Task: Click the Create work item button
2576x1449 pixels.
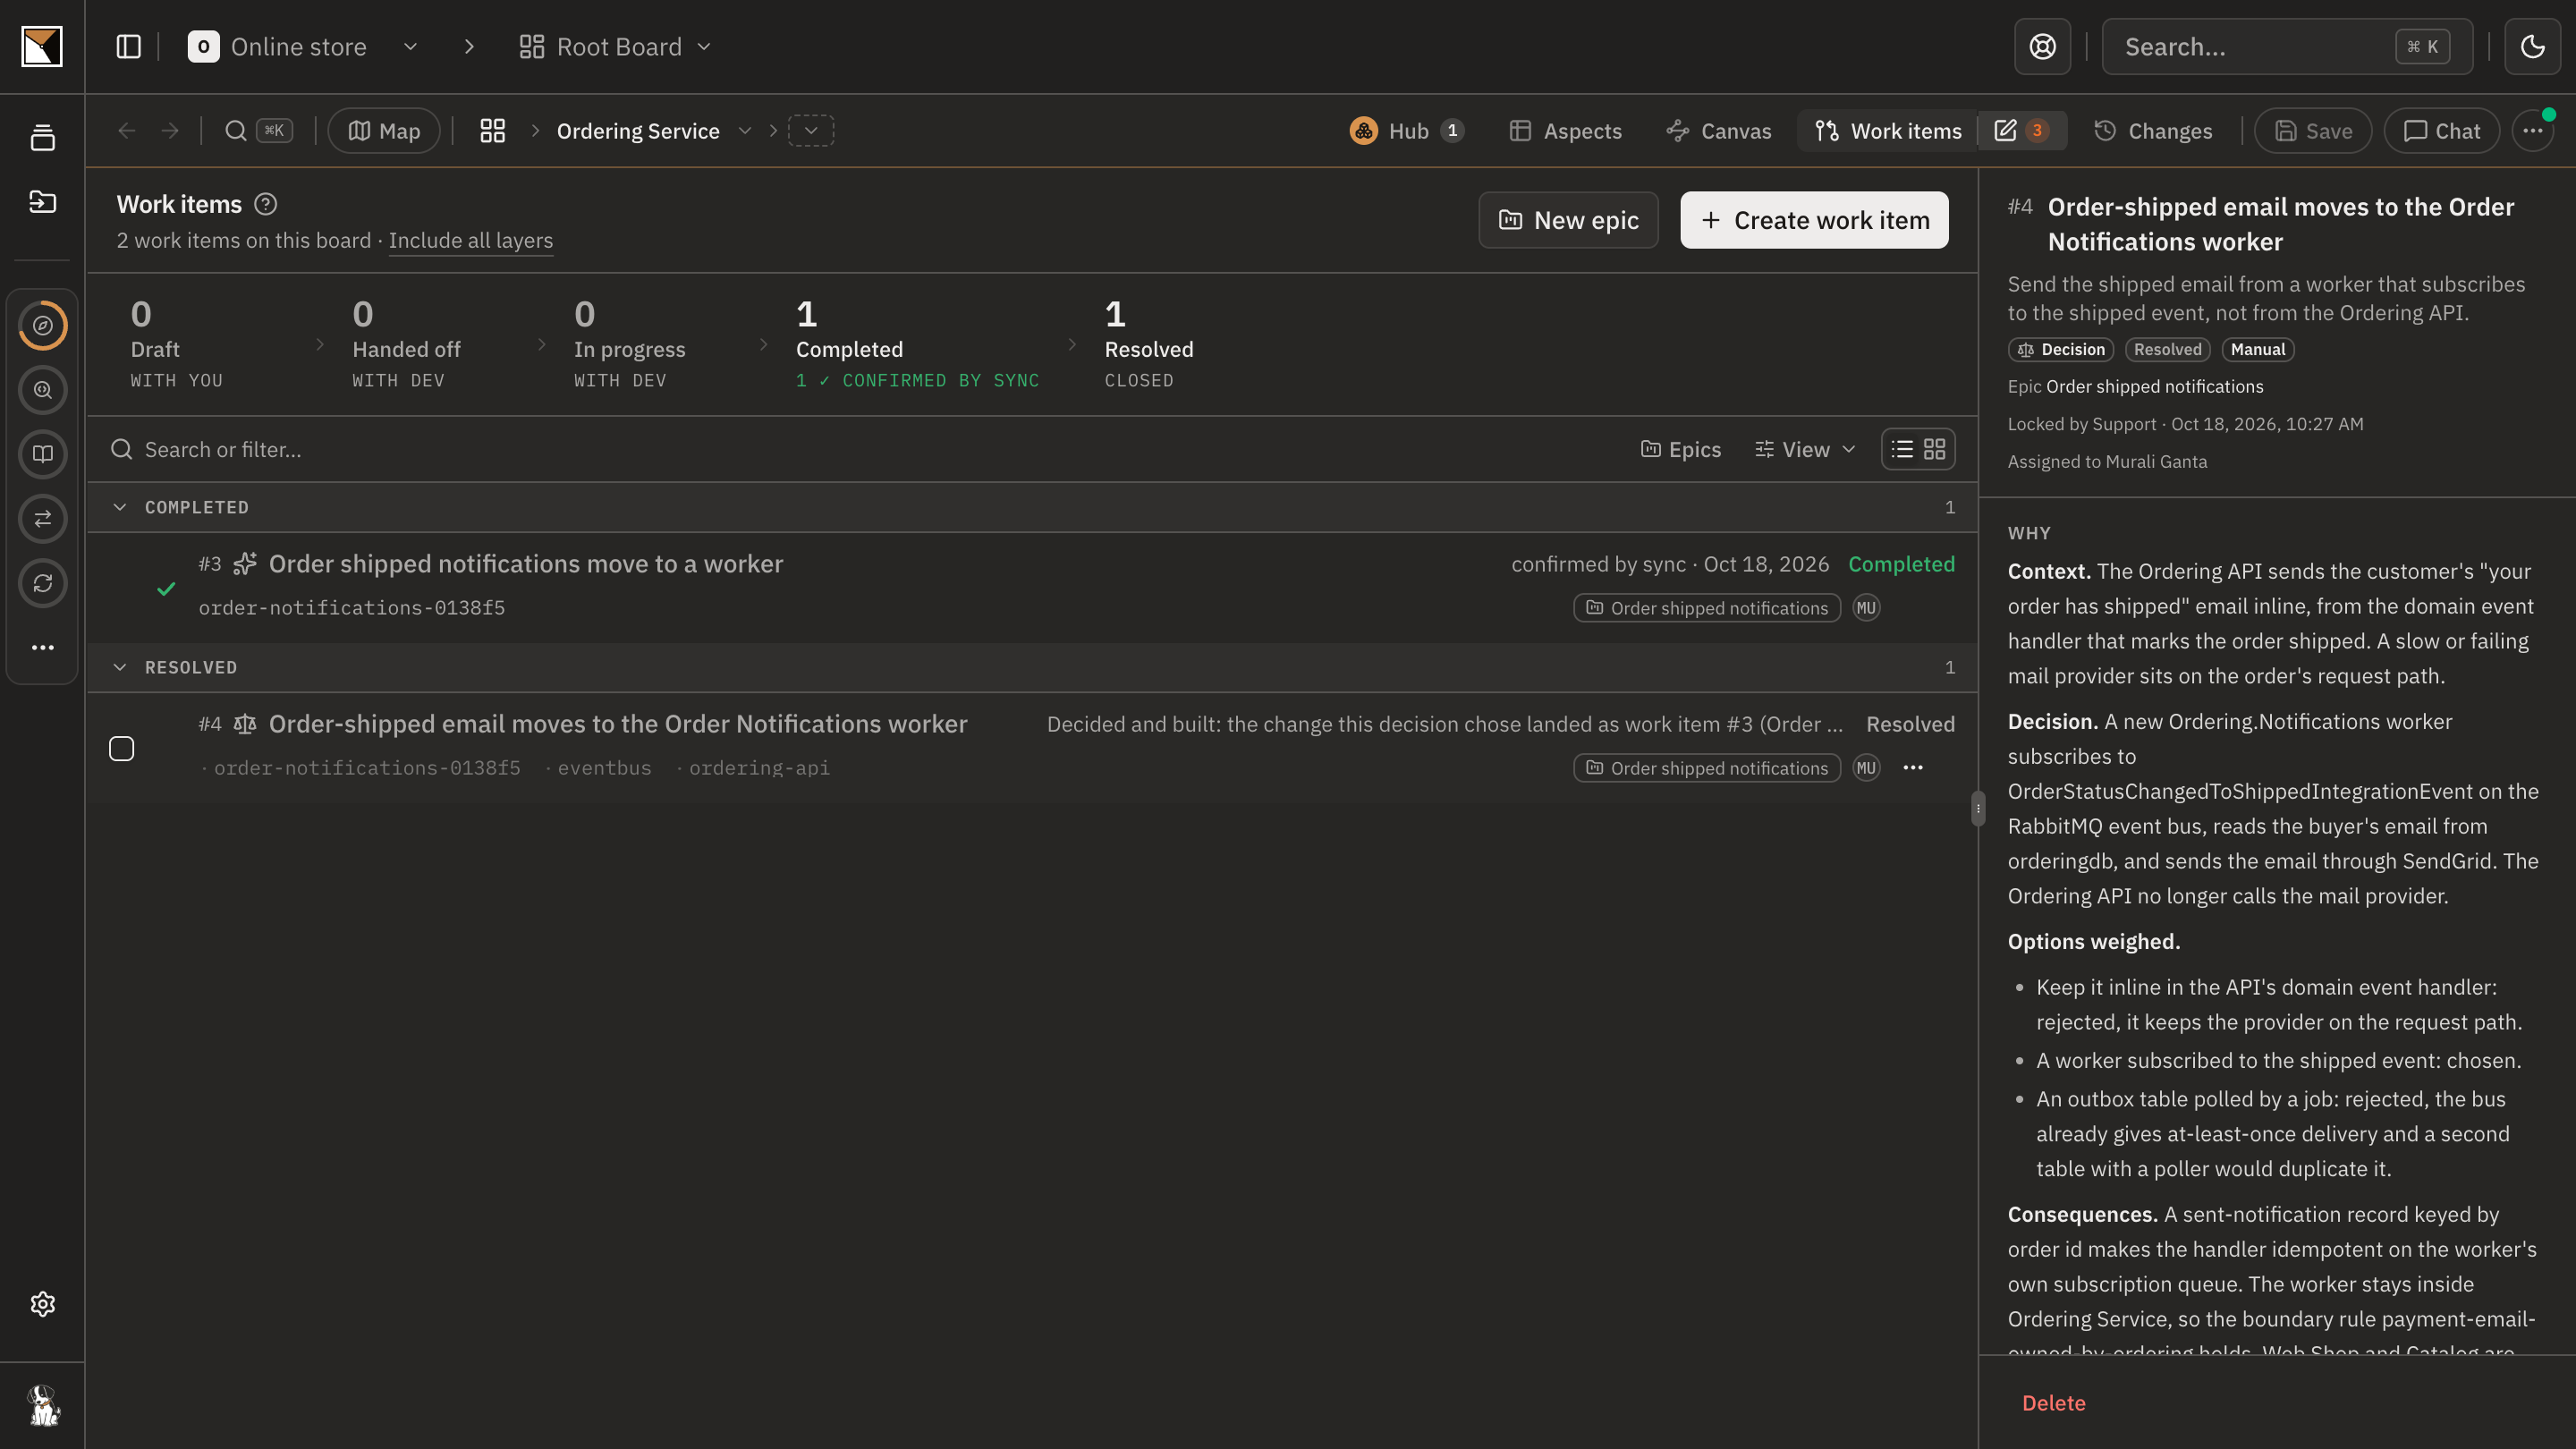Action: pos(1814,220)
